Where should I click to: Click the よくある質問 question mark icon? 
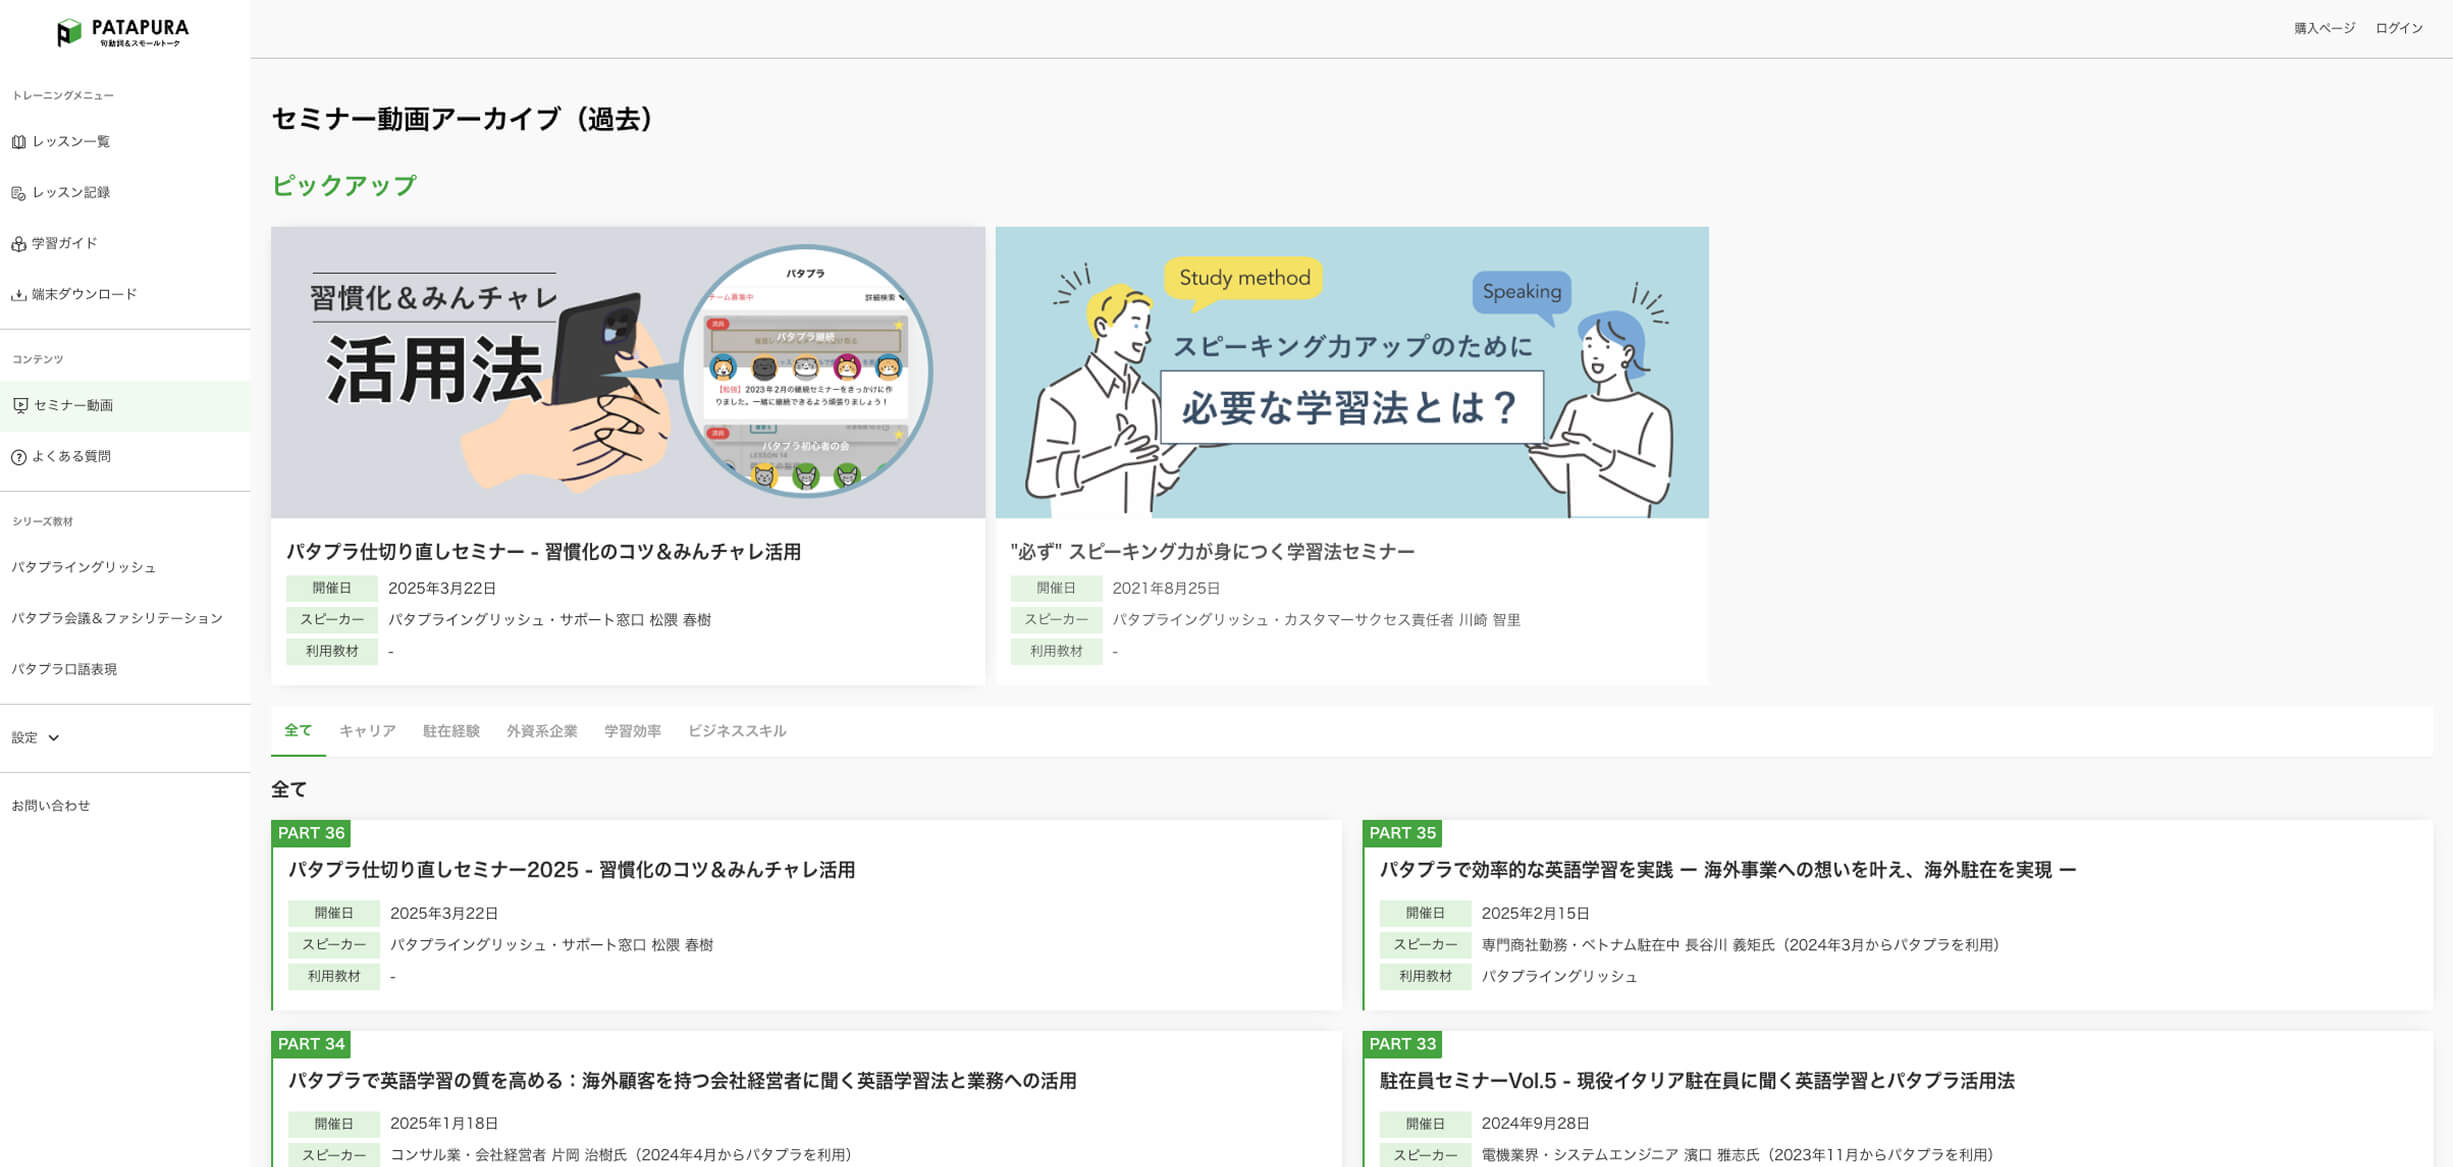pos(18,457)
